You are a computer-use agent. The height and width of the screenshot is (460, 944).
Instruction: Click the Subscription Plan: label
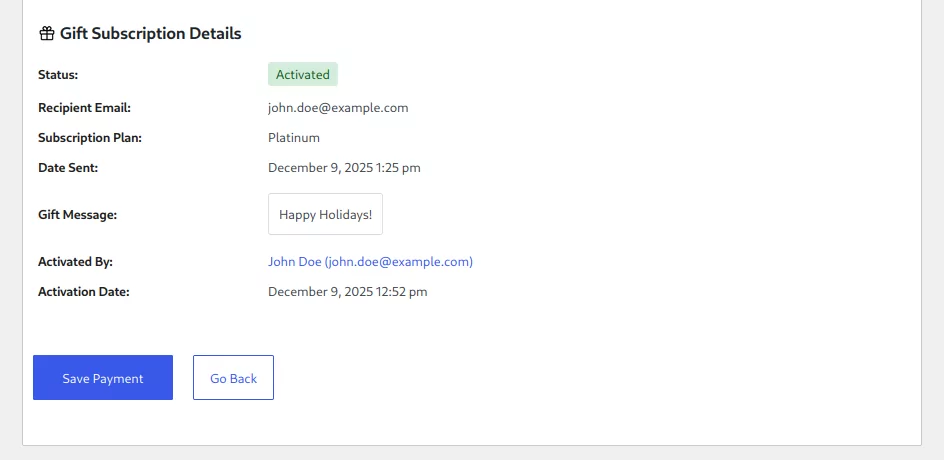pyautogui.click(x=90, y=138)
